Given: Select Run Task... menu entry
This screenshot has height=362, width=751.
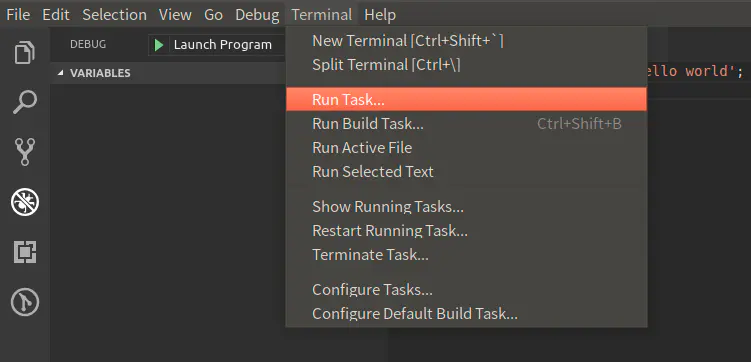Looking at the screenshot, I should click(x=466, y=100).
